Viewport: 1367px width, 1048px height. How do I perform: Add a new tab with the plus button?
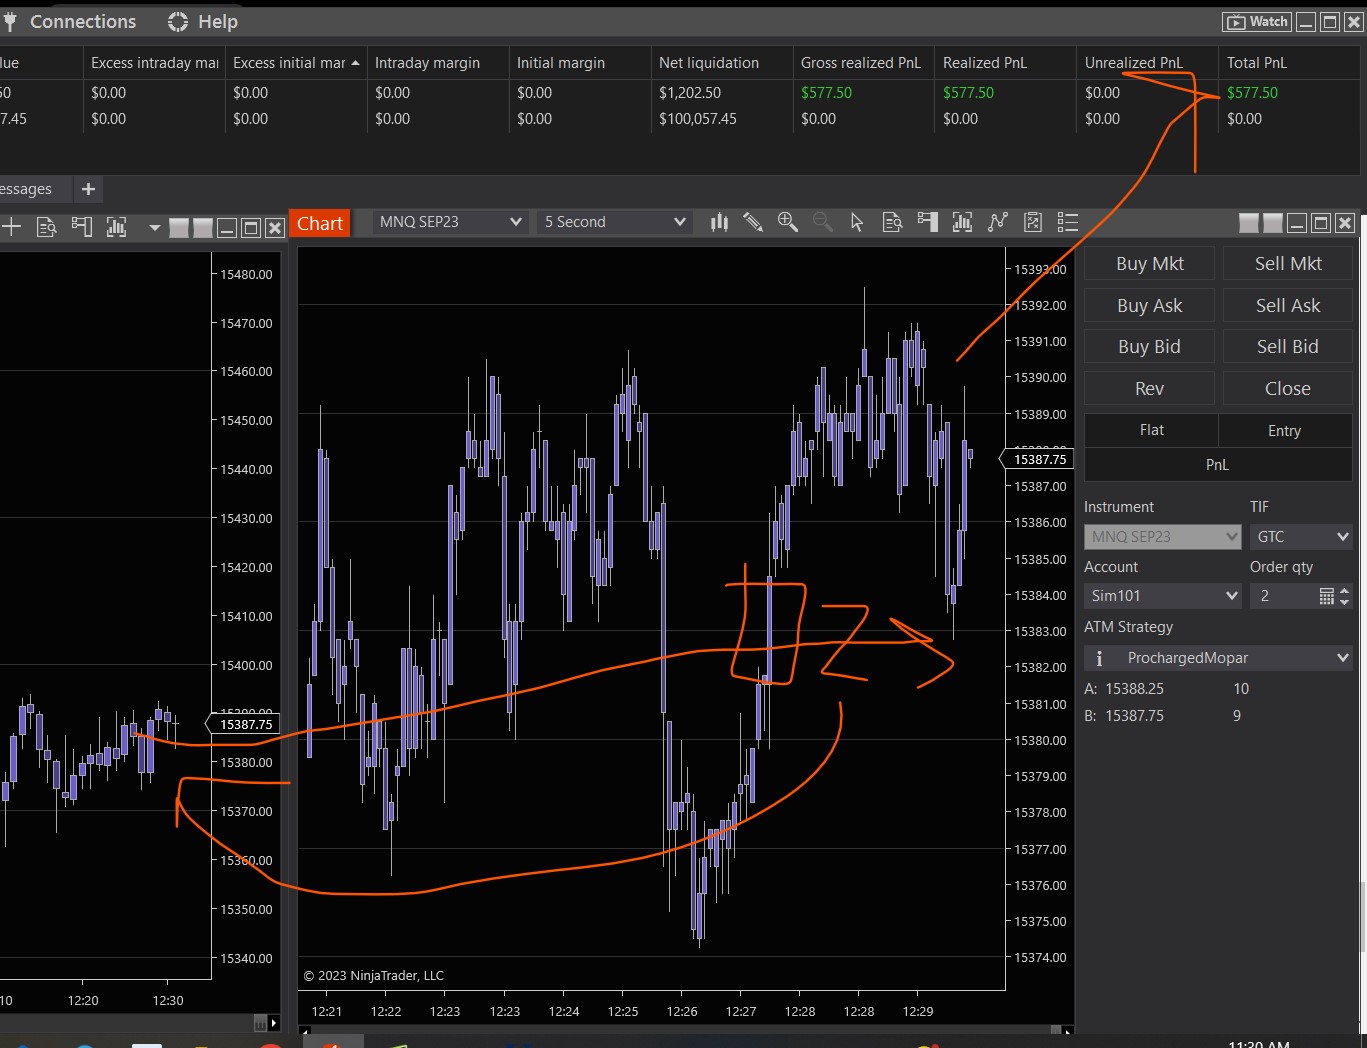[88, 189]
